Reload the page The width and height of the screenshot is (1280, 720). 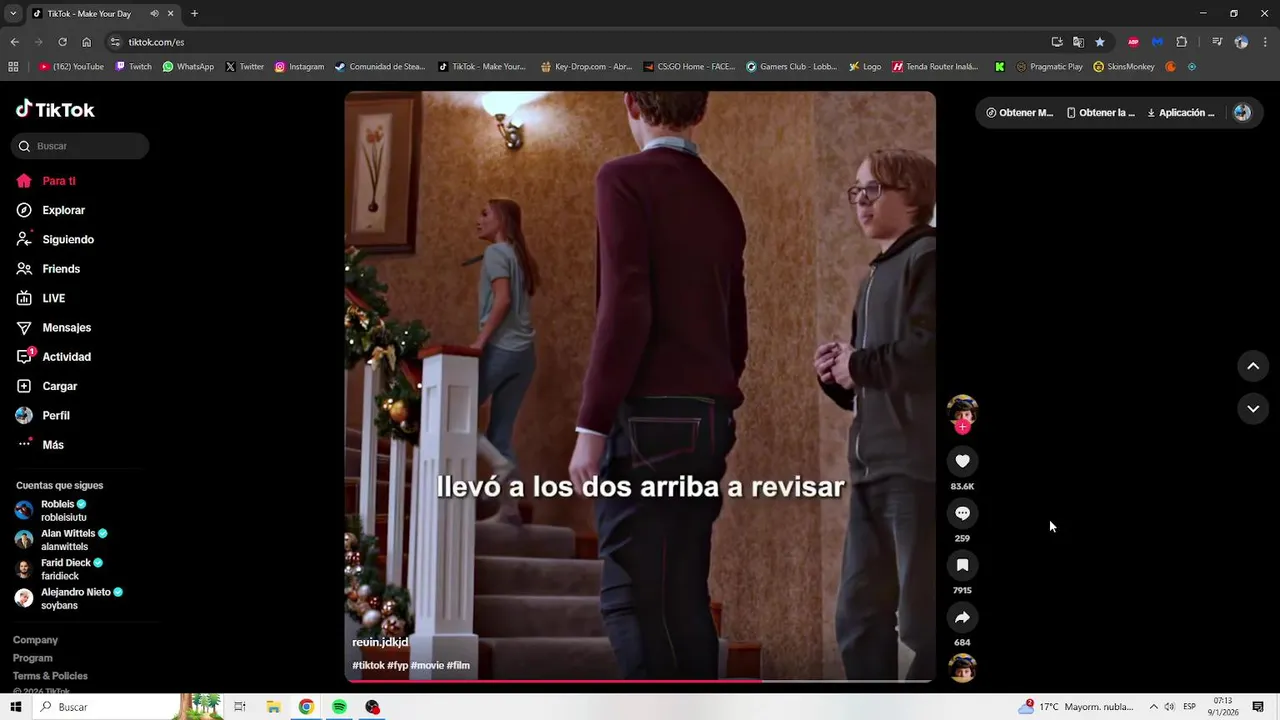click(x=62, y=42)
